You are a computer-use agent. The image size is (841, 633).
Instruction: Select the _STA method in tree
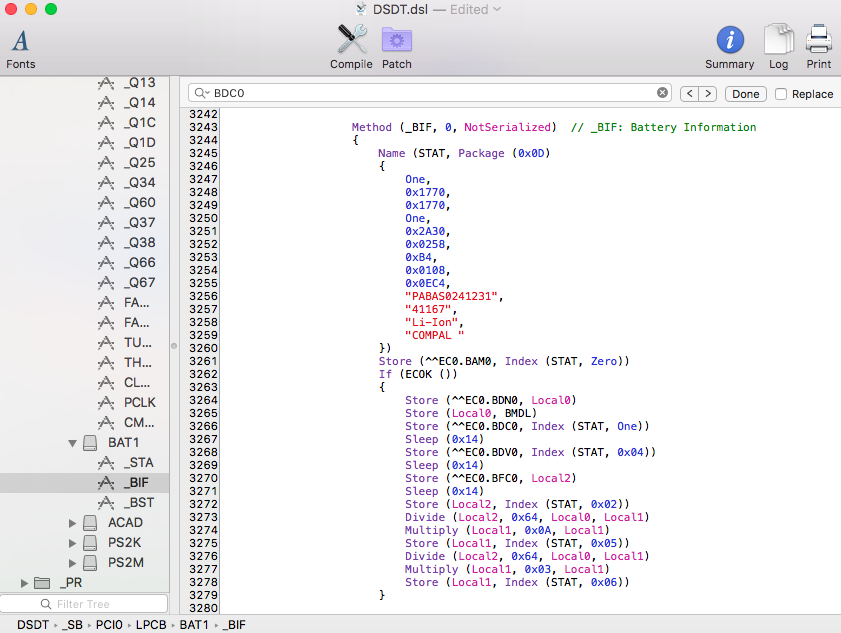coord(138,462)
